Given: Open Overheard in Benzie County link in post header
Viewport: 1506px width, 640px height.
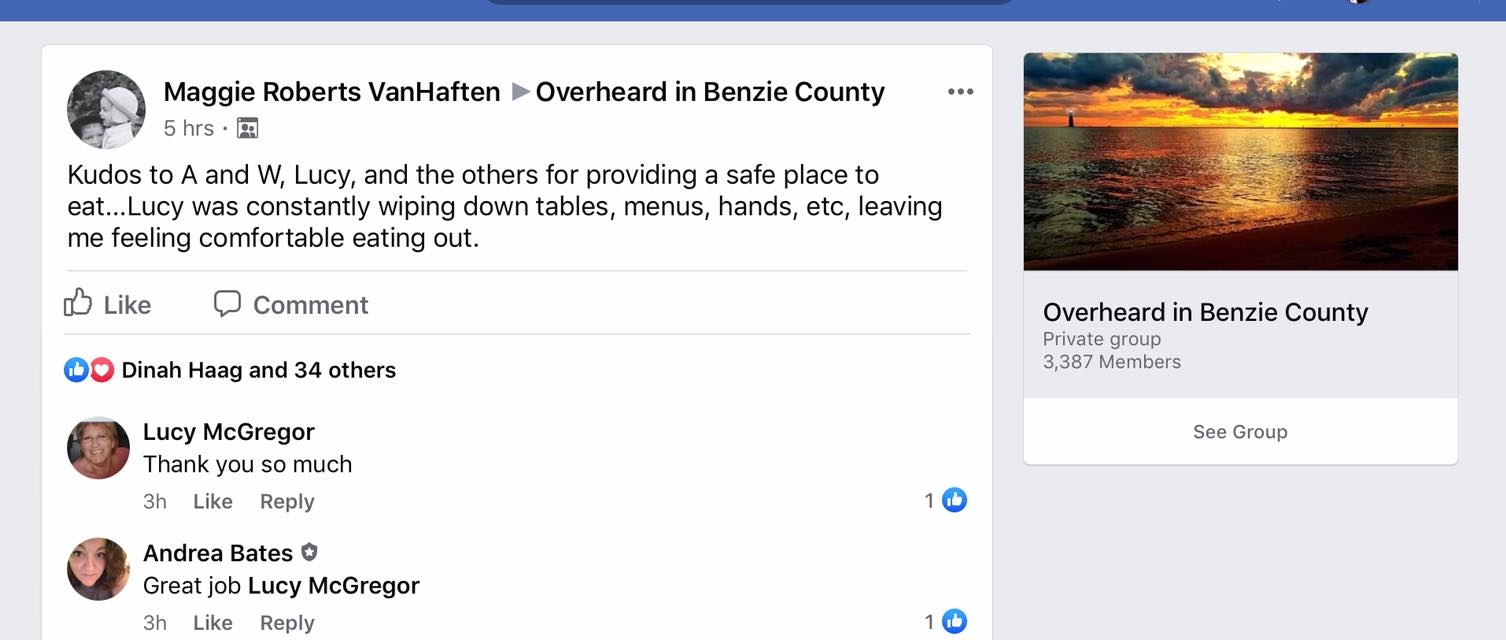Looking at the screenshot, I should (x=710, y=92).
